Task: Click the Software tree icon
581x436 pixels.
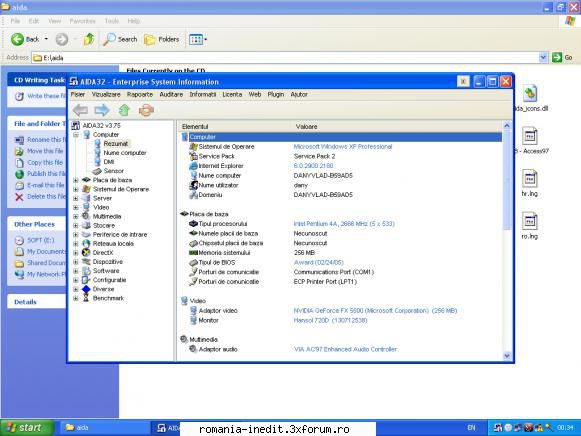Action: click(86, 271)
